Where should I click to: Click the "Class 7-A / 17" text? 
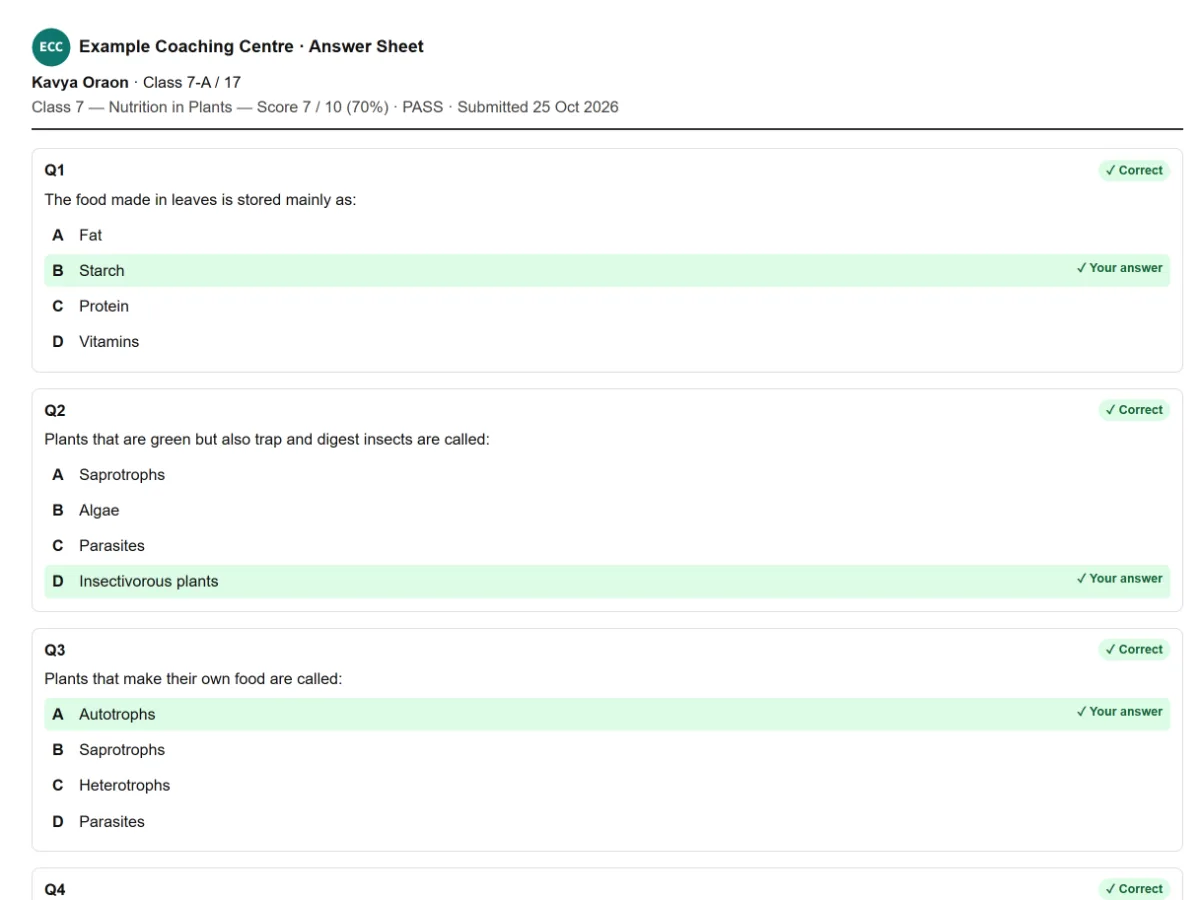tap(192, 82)
